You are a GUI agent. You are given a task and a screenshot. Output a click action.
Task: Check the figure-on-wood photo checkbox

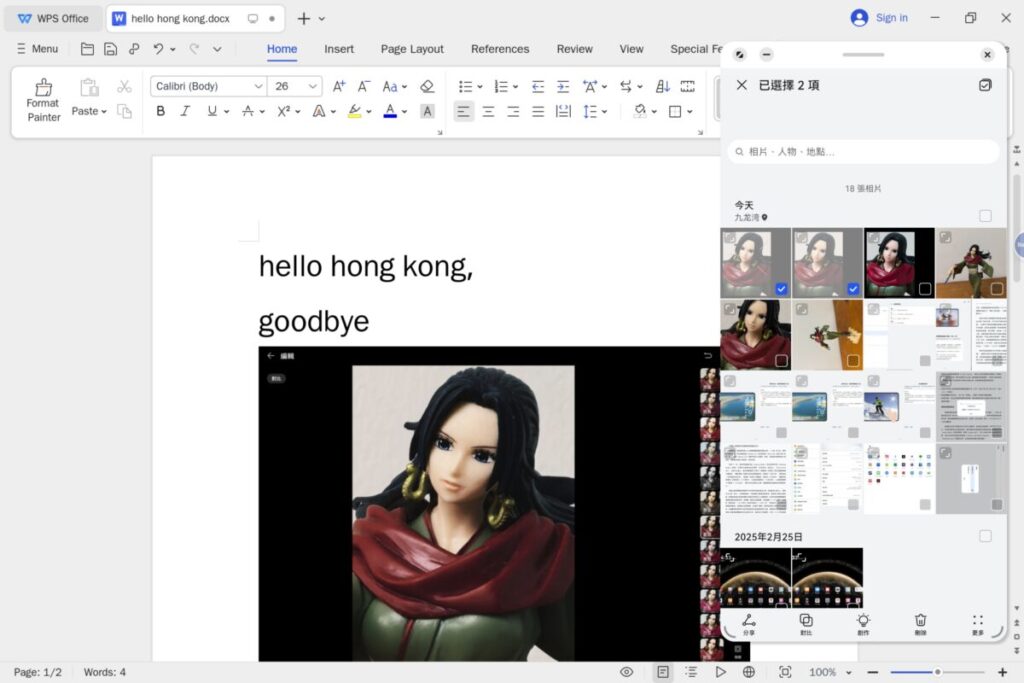point(853,360)
